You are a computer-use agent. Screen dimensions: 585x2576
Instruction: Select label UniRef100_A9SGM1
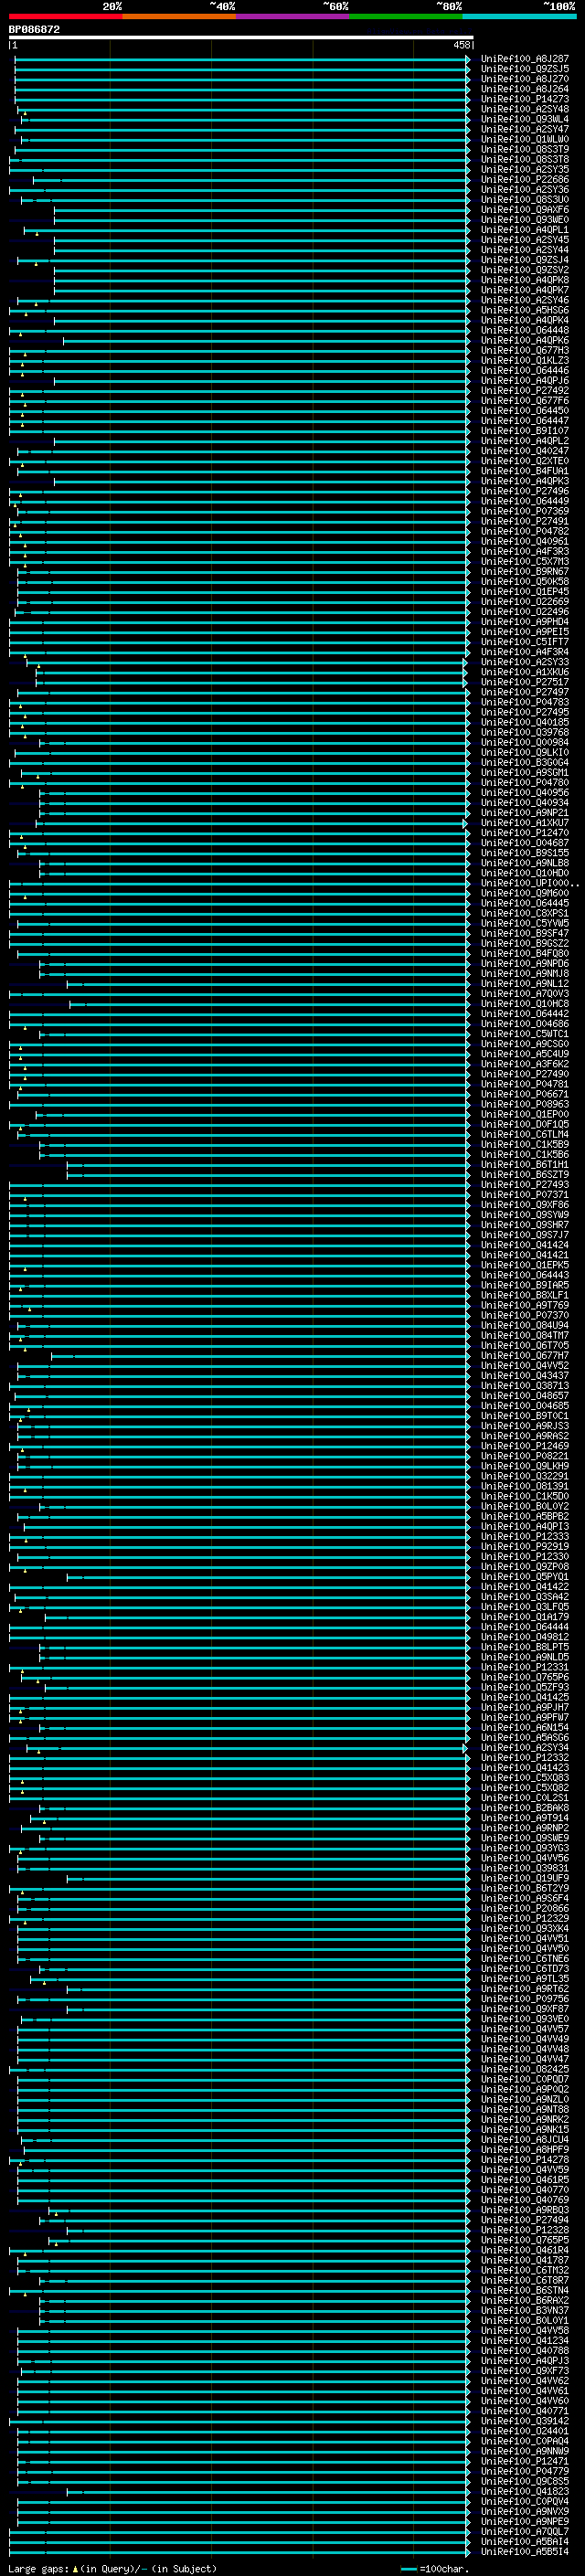click(525, 772)
